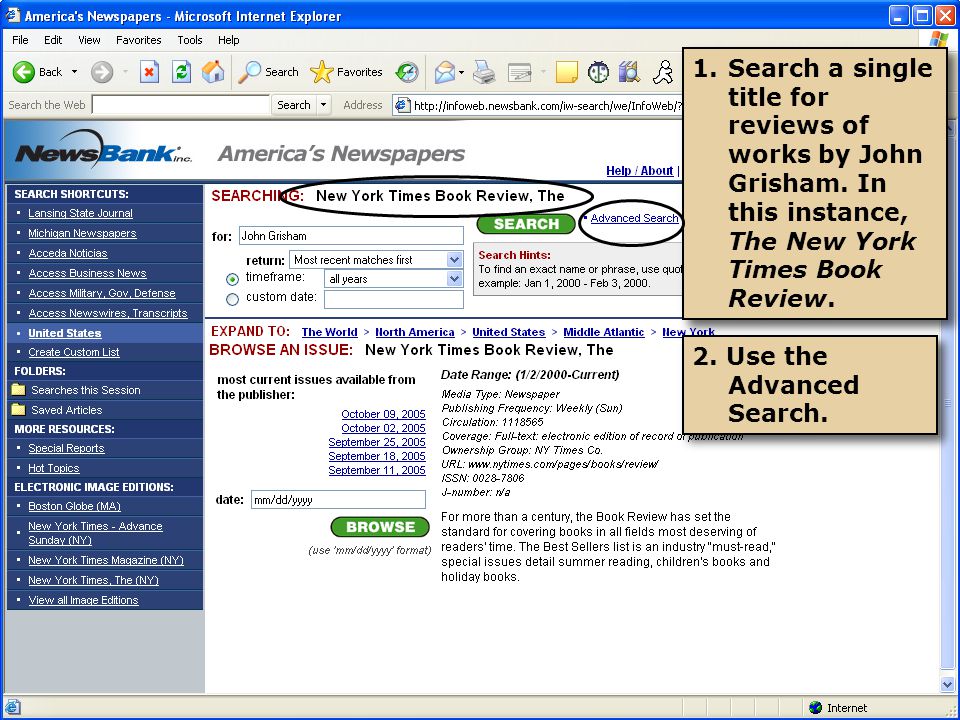This screenshot has height=720, width=960.
Task: Click the green BROWSE button
Action: (x=380, y=527)
